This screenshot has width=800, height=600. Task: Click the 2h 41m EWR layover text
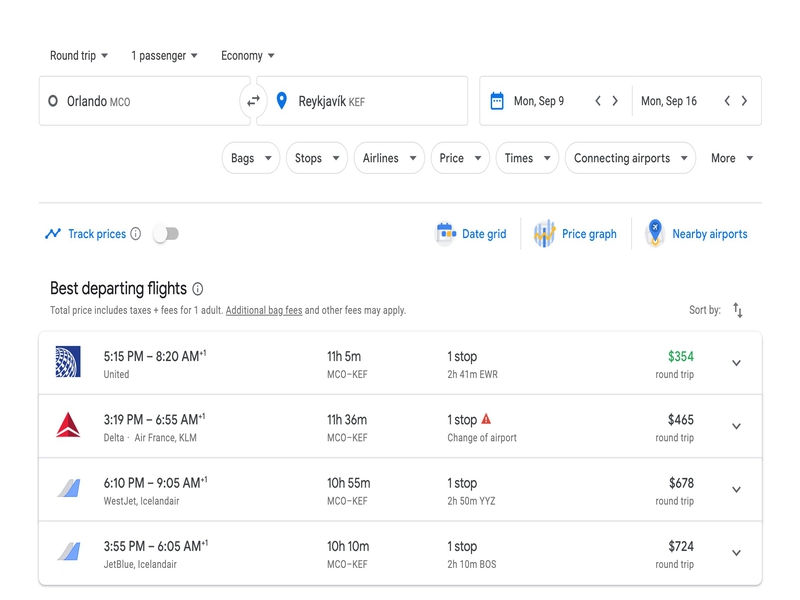pyautogui.click(x=472, y=374)
